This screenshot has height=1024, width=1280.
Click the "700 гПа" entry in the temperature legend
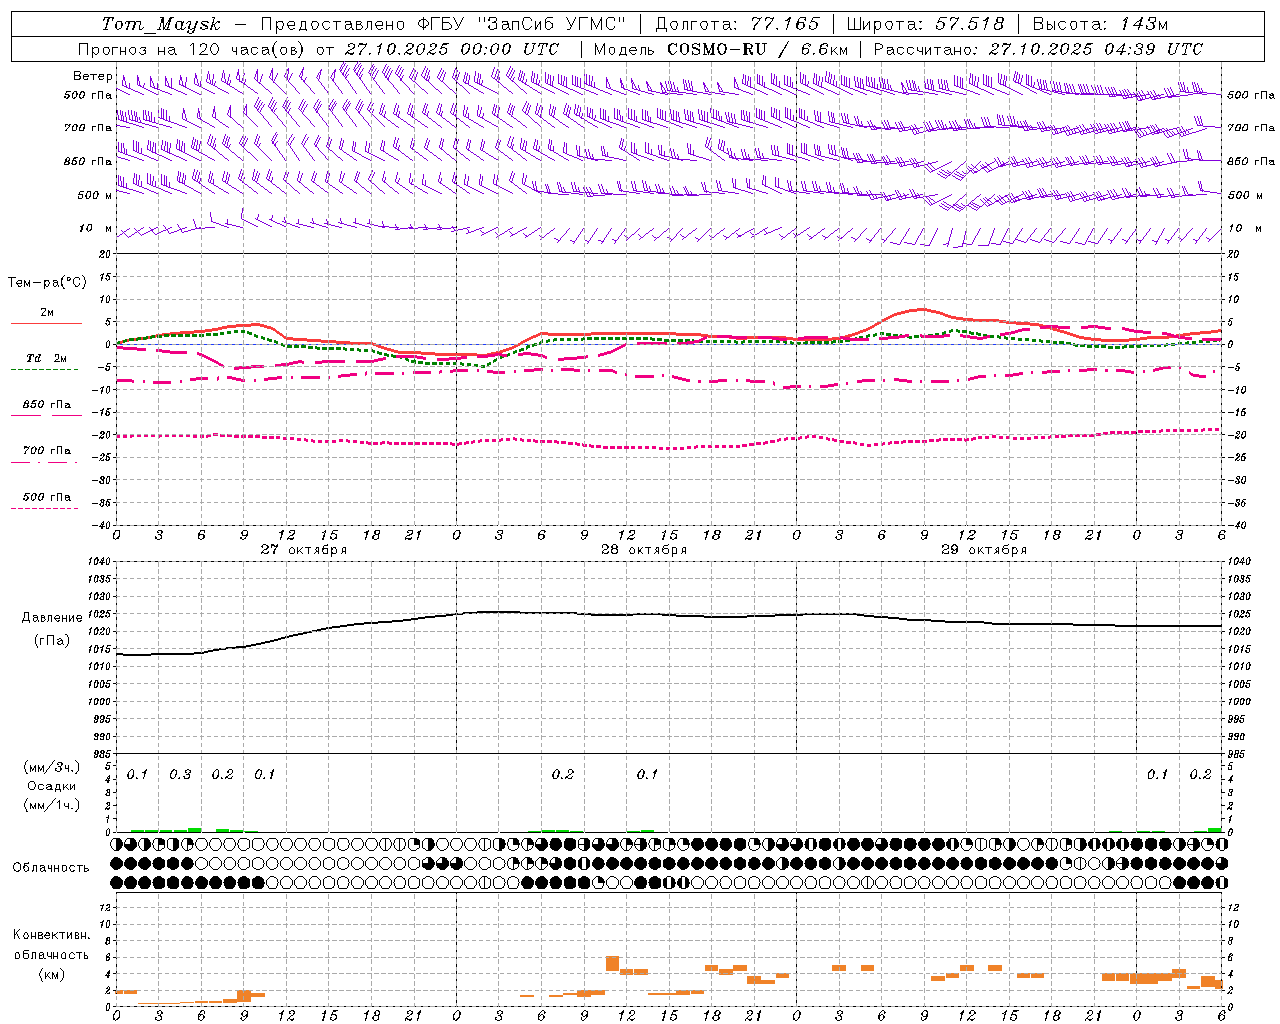47,451
